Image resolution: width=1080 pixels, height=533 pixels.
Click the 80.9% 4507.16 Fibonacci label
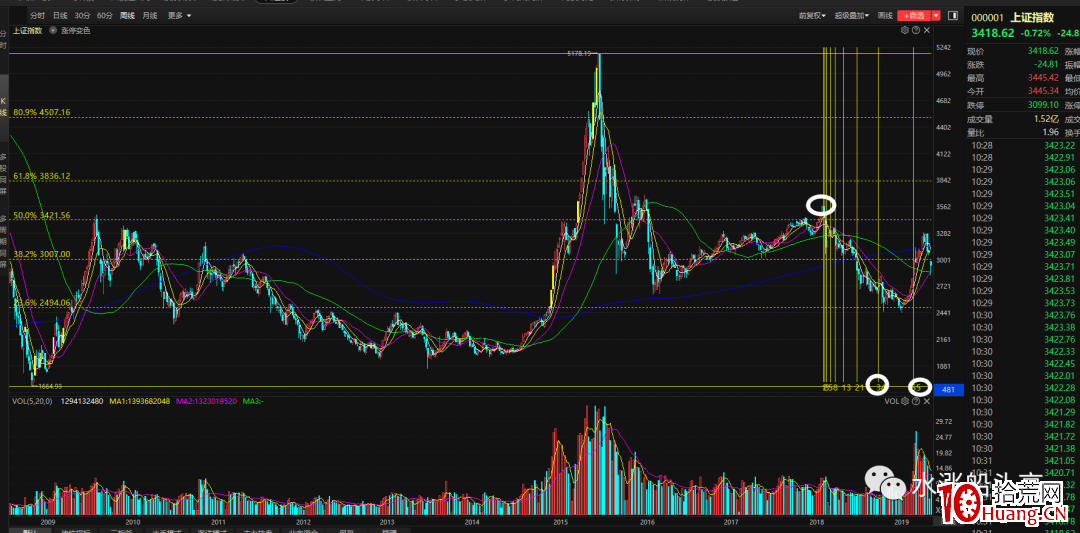41,112
